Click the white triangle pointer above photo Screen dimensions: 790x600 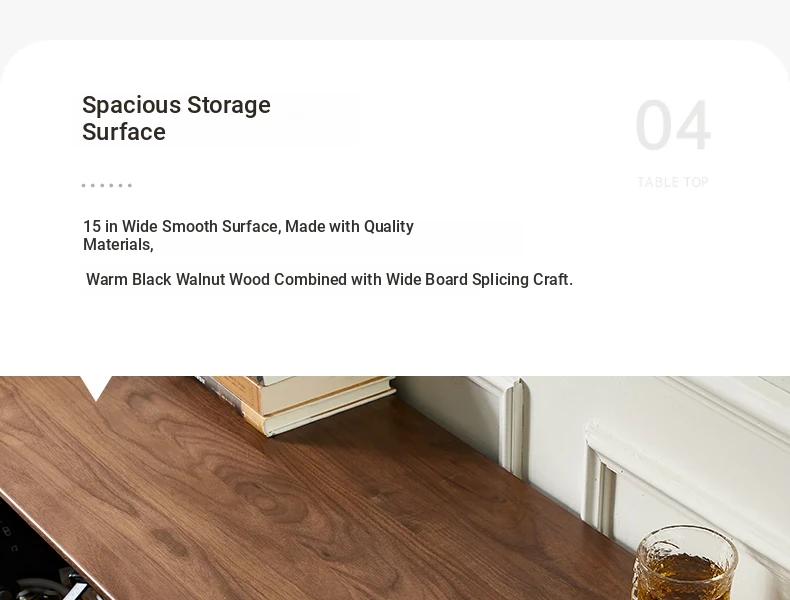coord(96,388)
